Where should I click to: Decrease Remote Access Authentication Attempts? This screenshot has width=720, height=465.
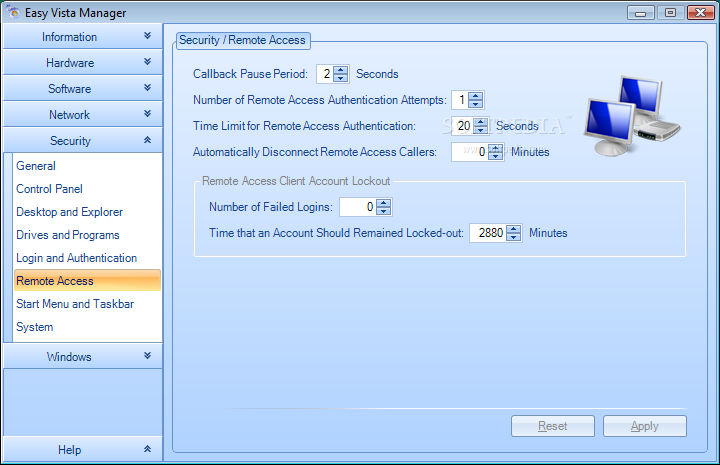(x=476, y=104)
